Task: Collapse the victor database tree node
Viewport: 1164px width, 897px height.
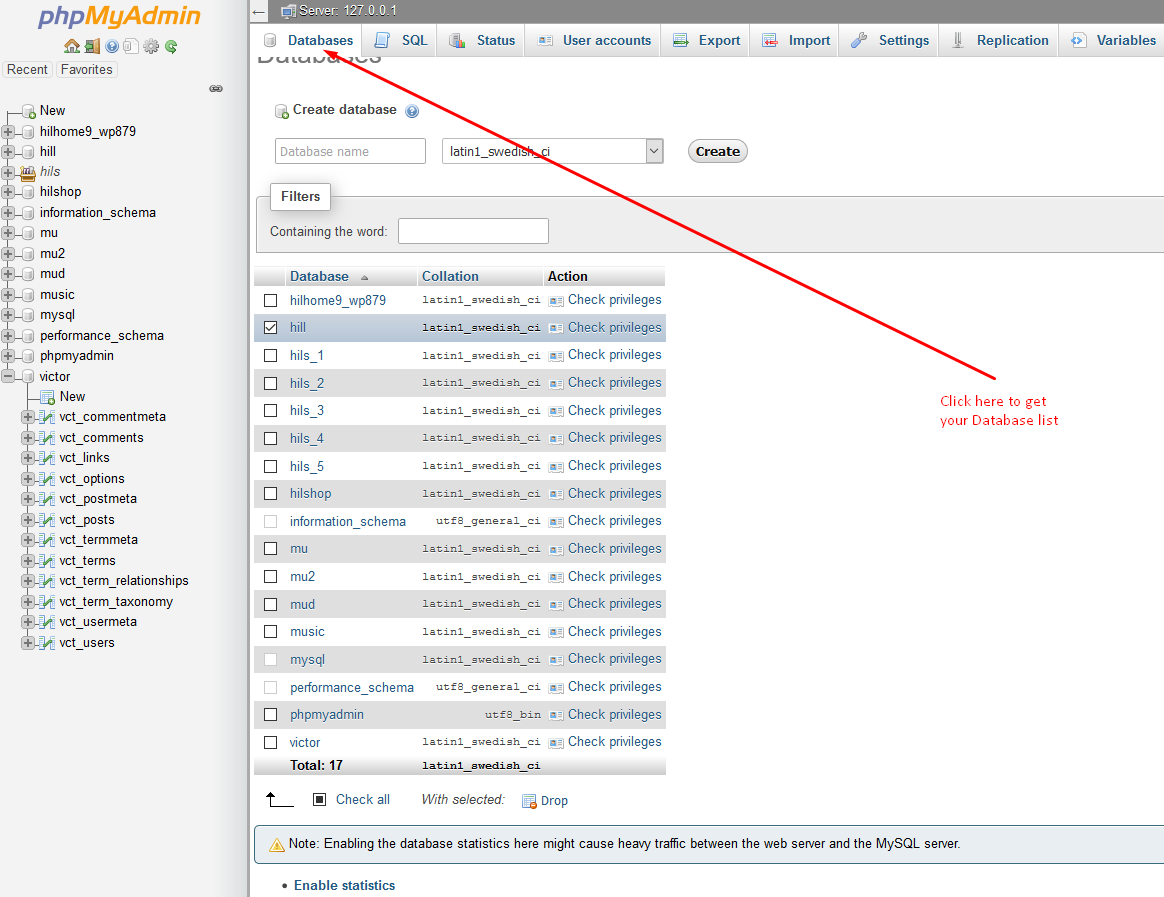Action: point(9,377)
